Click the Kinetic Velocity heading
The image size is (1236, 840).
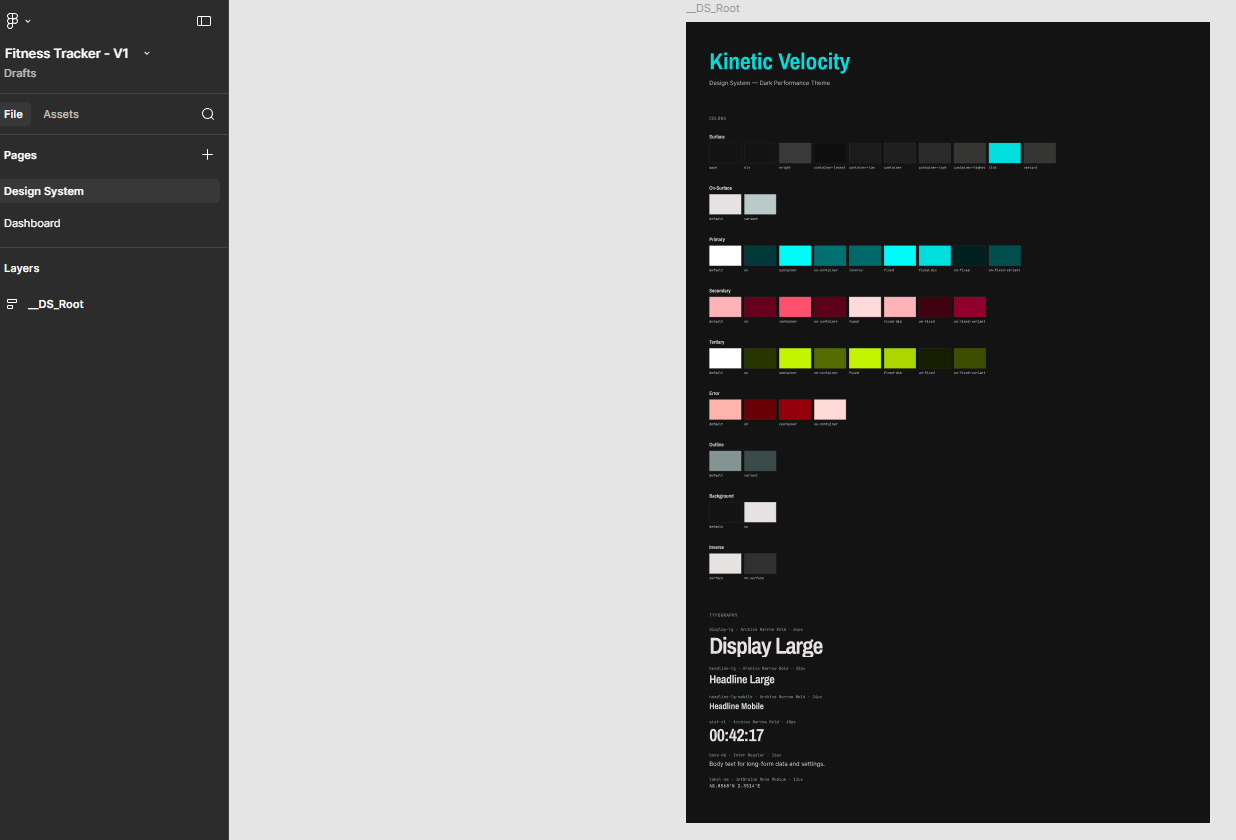(x=779, y=62)
